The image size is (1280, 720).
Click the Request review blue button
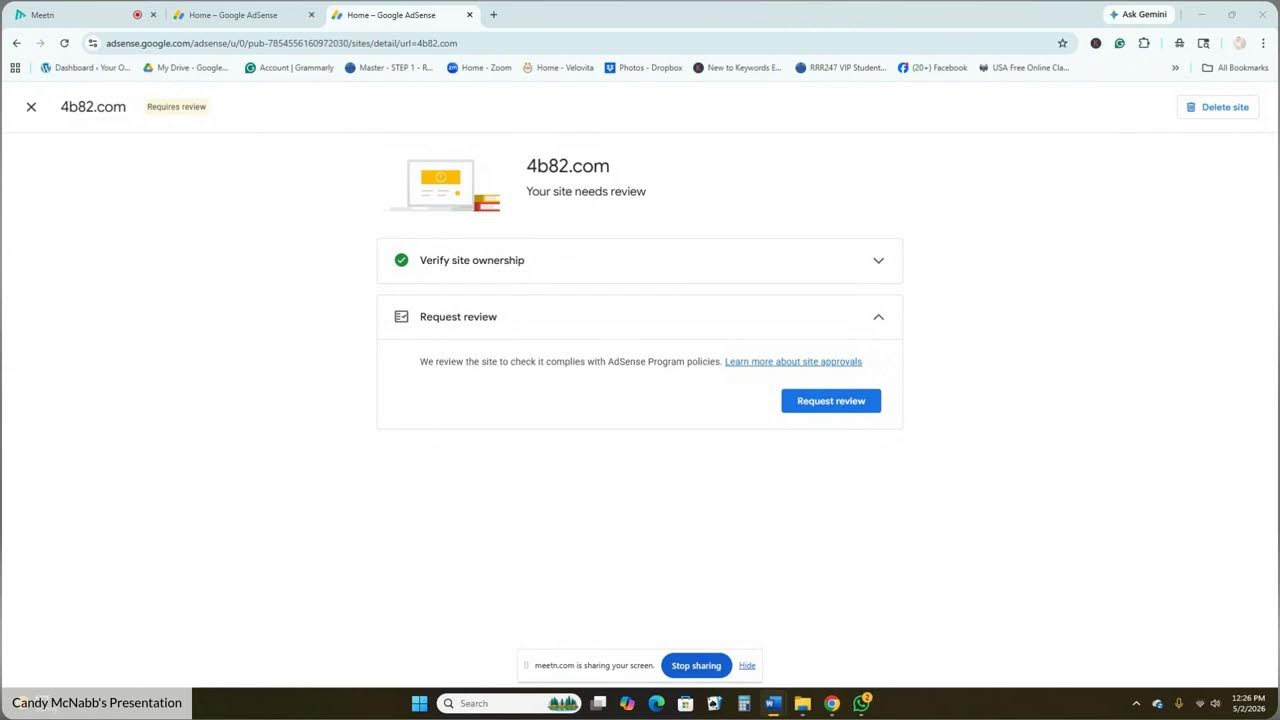pyautogui.click(x=831, y=401)
